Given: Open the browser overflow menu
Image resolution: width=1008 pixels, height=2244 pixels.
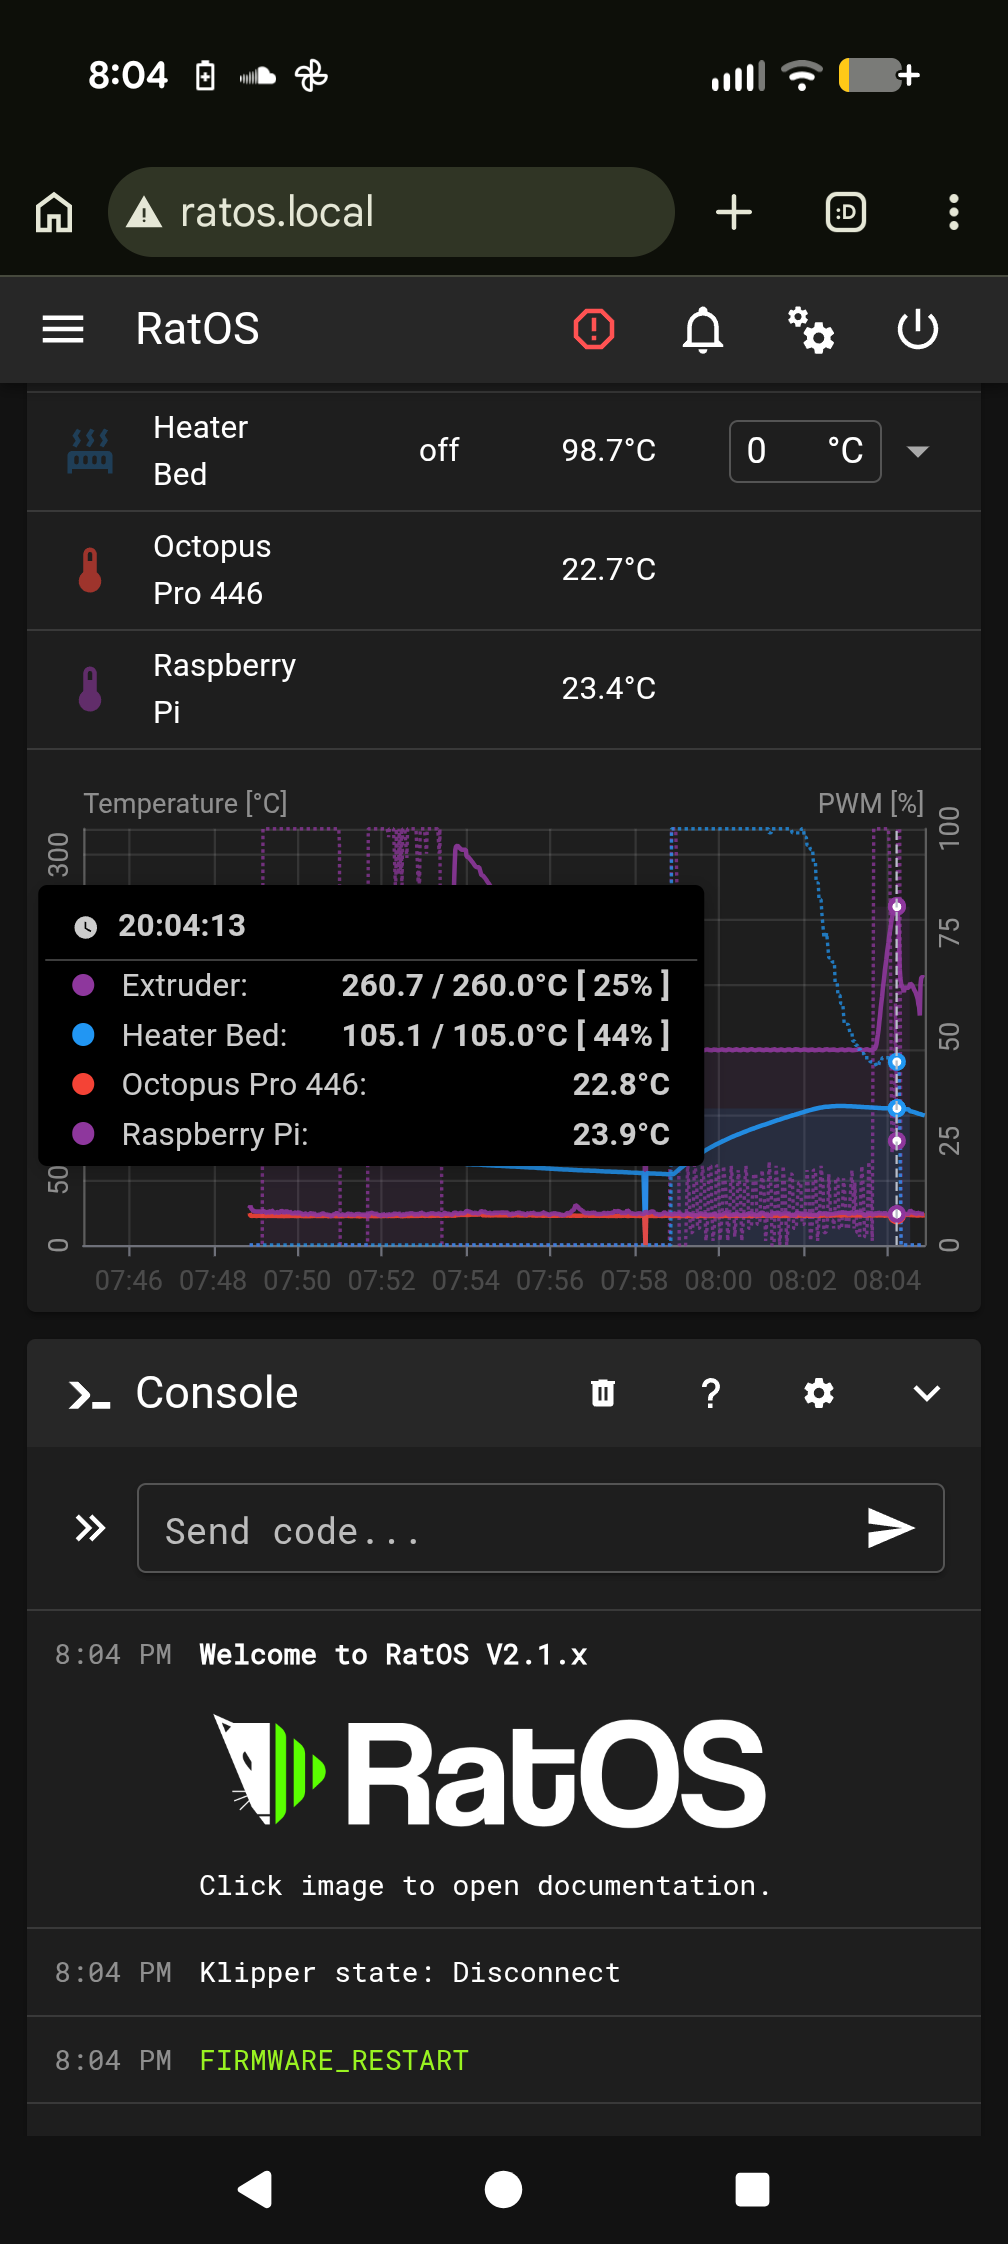Looking at the screenshot, I should point(953,211).
